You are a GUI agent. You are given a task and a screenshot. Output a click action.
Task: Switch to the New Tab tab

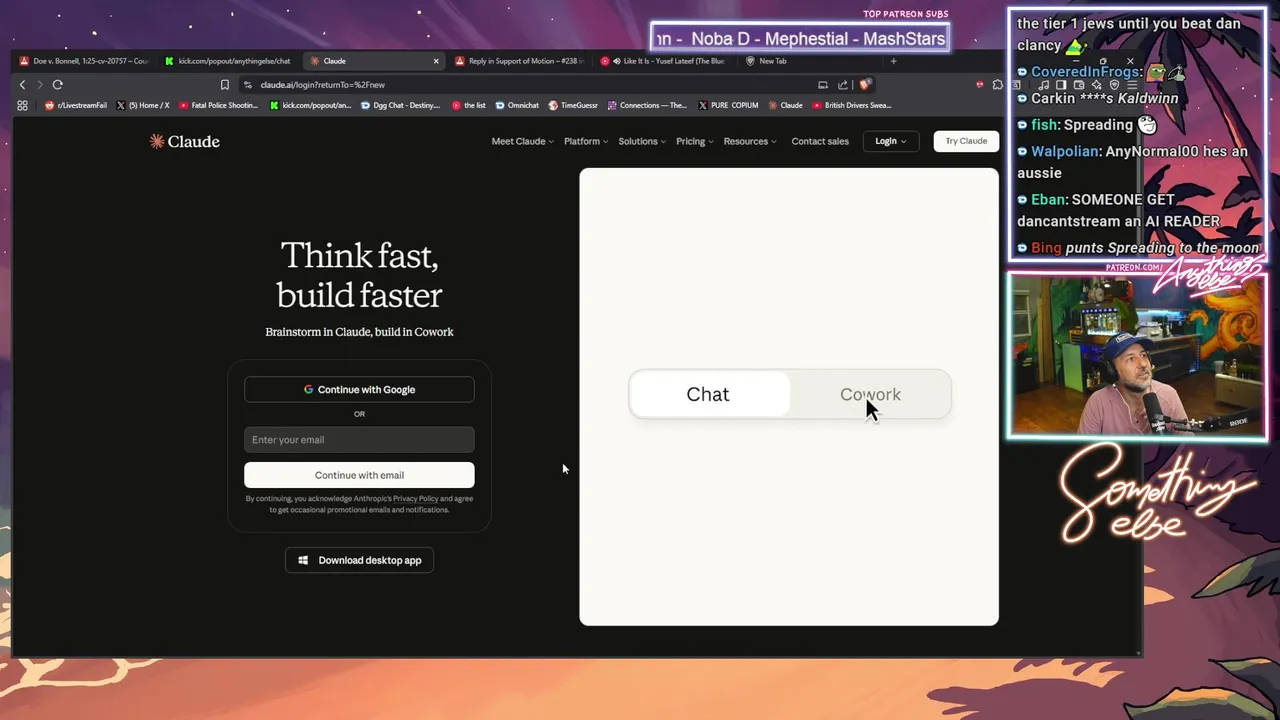810,61
